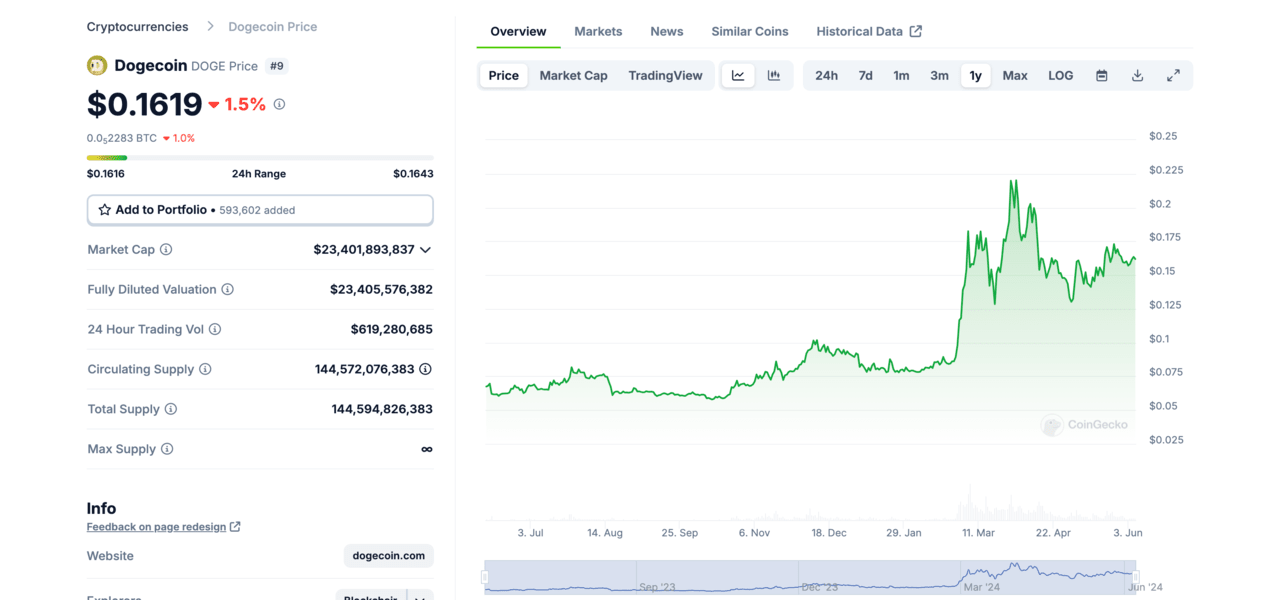Click the left handle of range slider
Image resolution: width=1280 pixels, height=600 pixels.
coord(485,576)
